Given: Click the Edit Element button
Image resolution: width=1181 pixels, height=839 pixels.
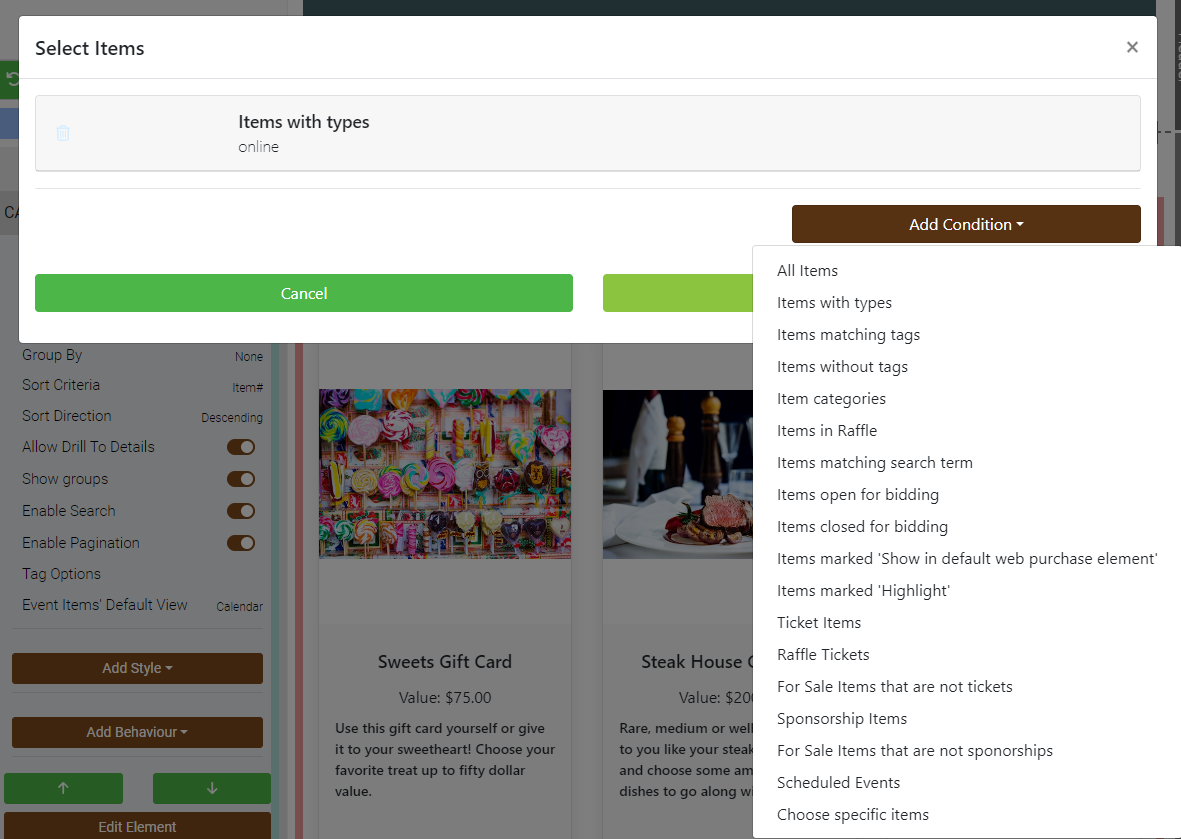Looking at the screenshot, I should tap(137, 827).
